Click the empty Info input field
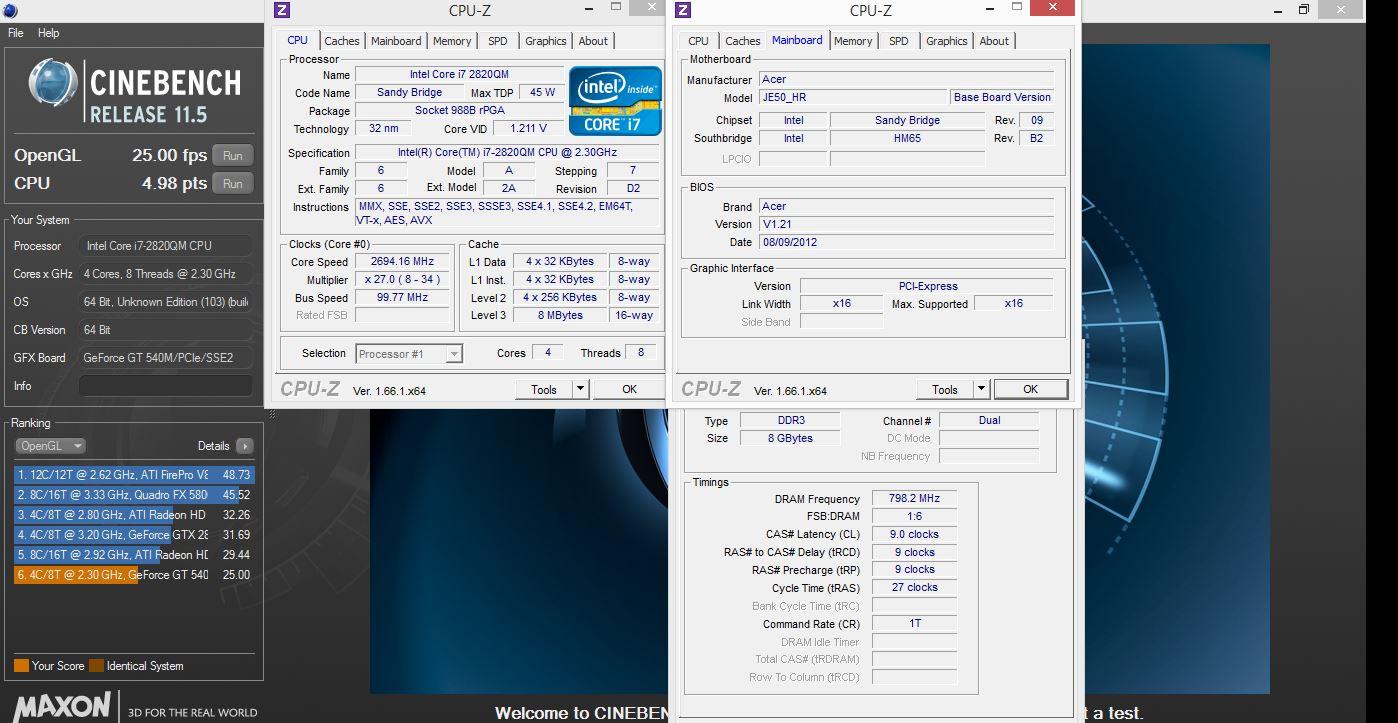The width and height of the screenshot is (1398, 723). tap(166, 386)
